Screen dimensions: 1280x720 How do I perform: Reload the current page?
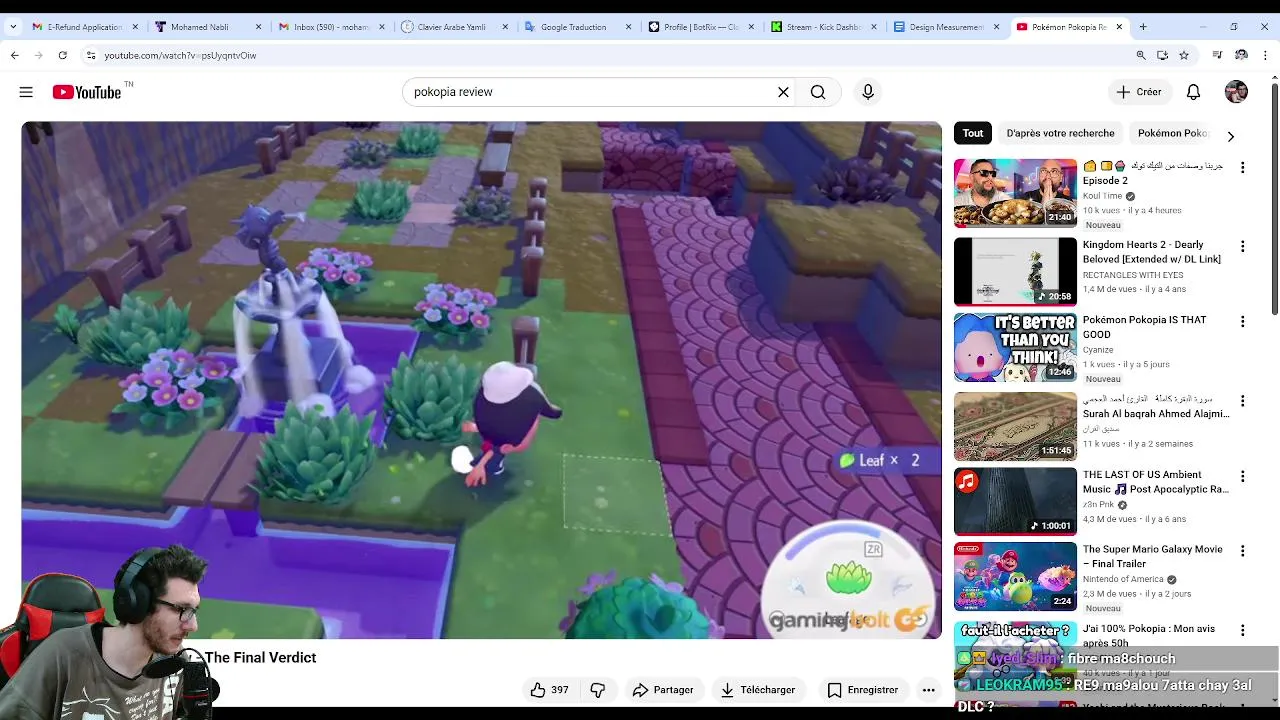point(62,55)
